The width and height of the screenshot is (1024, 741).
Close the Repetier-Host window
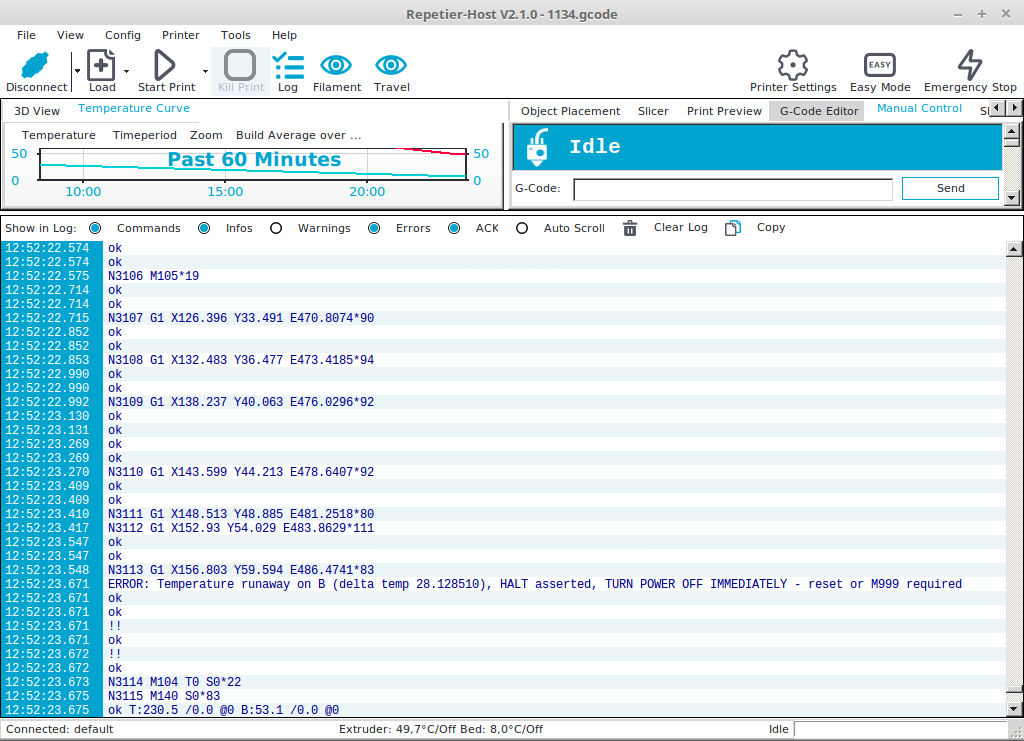[x=1006, y=14]
